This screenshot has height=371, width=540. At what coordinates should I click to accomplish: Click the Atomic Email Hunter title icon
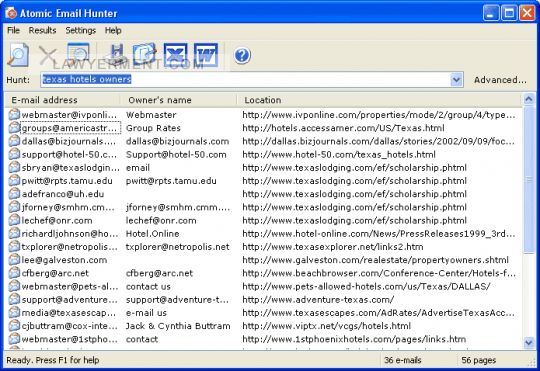11,13
